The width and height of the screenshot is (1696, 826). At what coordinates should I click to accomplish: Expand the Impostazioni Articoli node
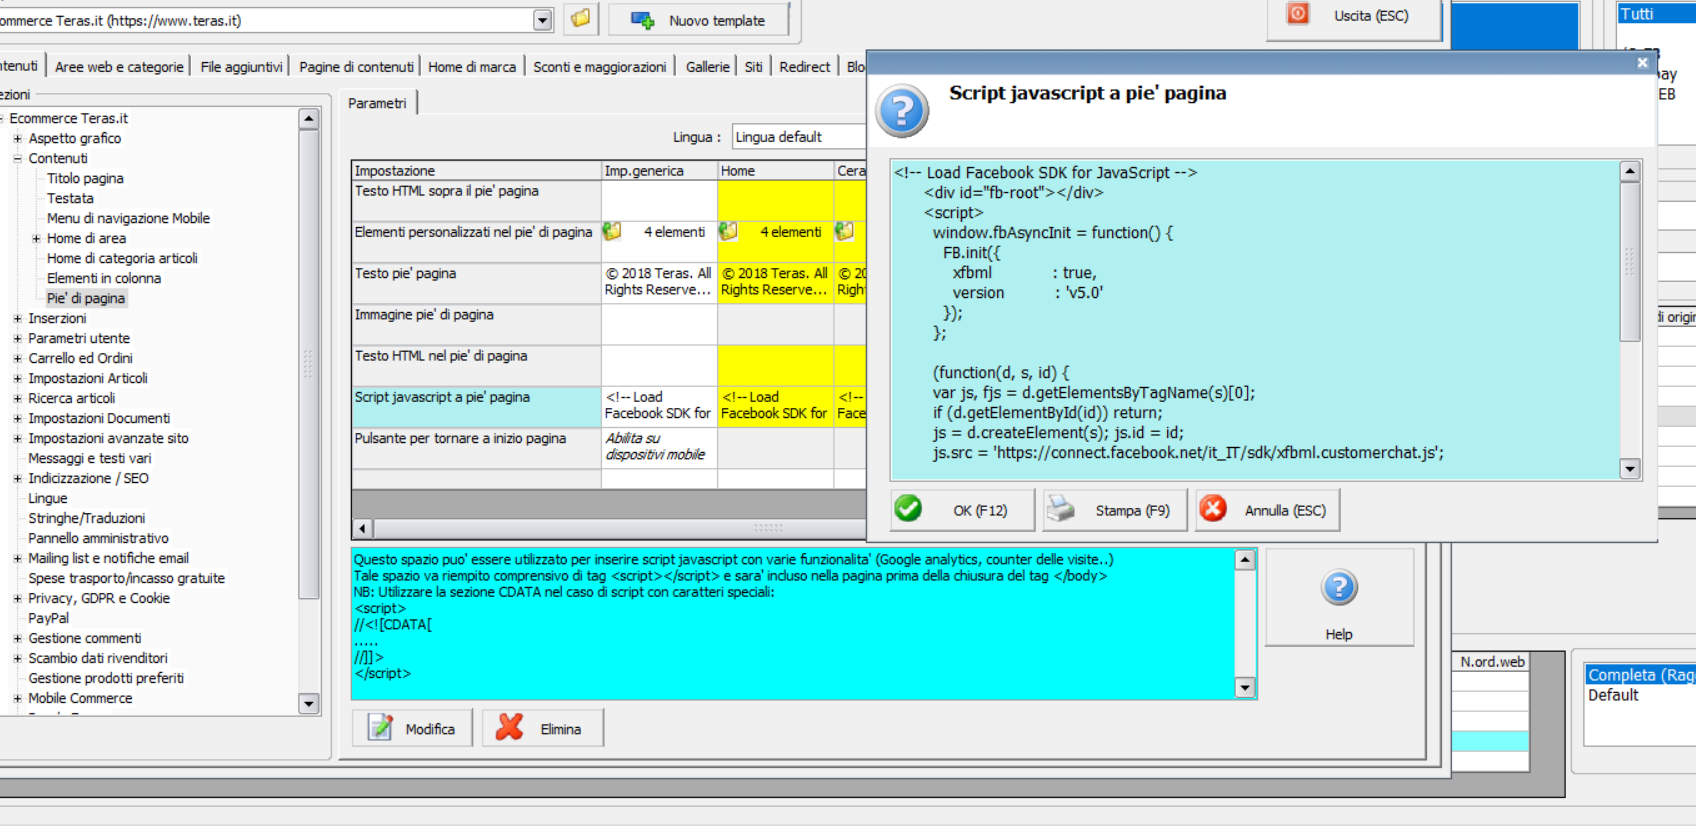17,378
